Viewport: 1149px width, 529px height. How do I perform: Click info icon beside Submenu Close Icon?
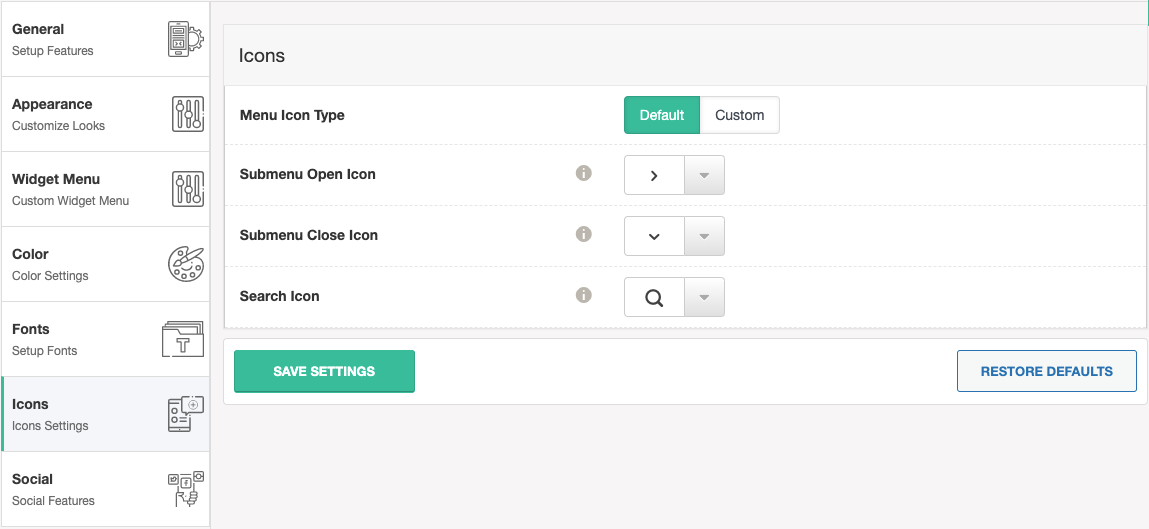[x=583, y=234]
